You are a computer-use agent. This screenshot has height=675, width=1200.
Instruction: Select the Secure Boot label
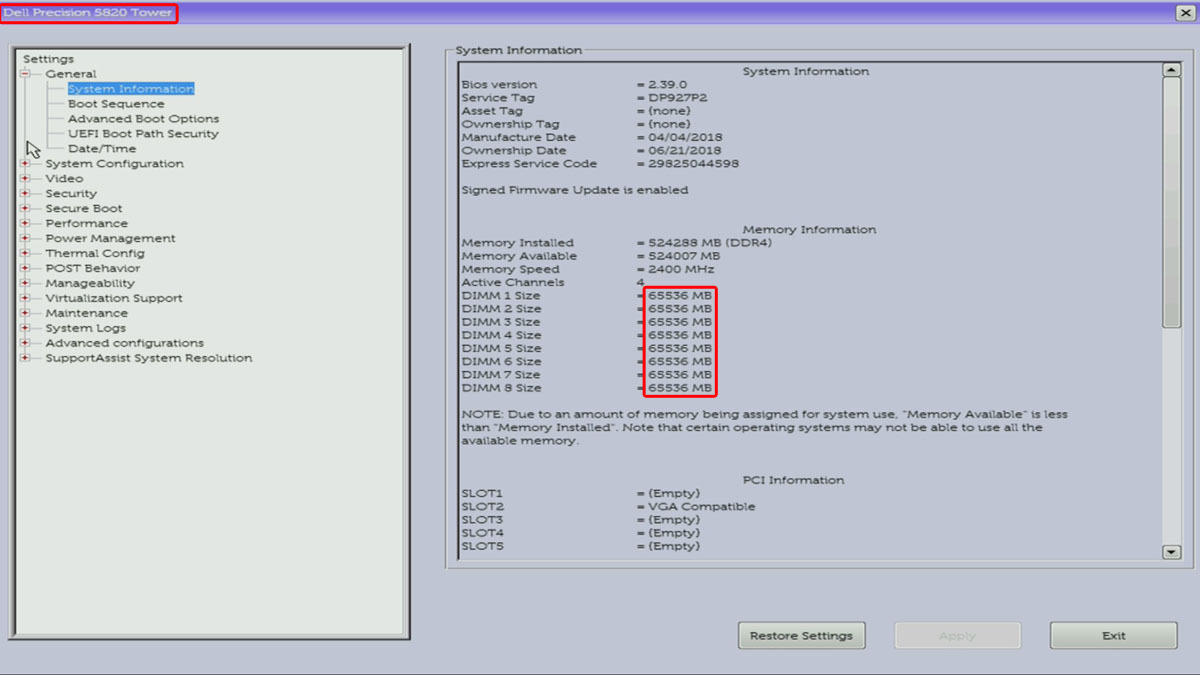pyautogui.click(x=84, y=209)
